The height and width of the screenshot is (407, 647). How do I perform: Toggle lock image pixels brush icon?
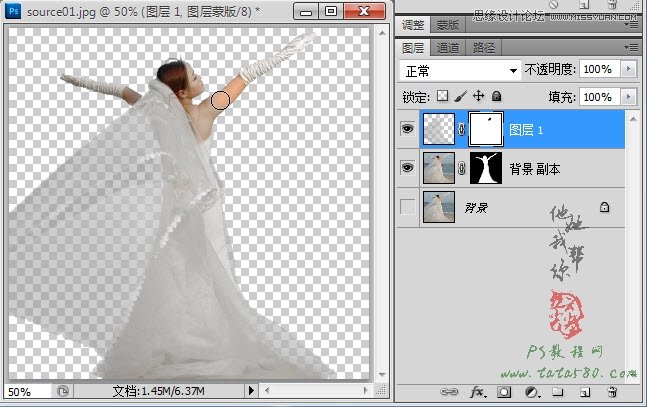460,96
